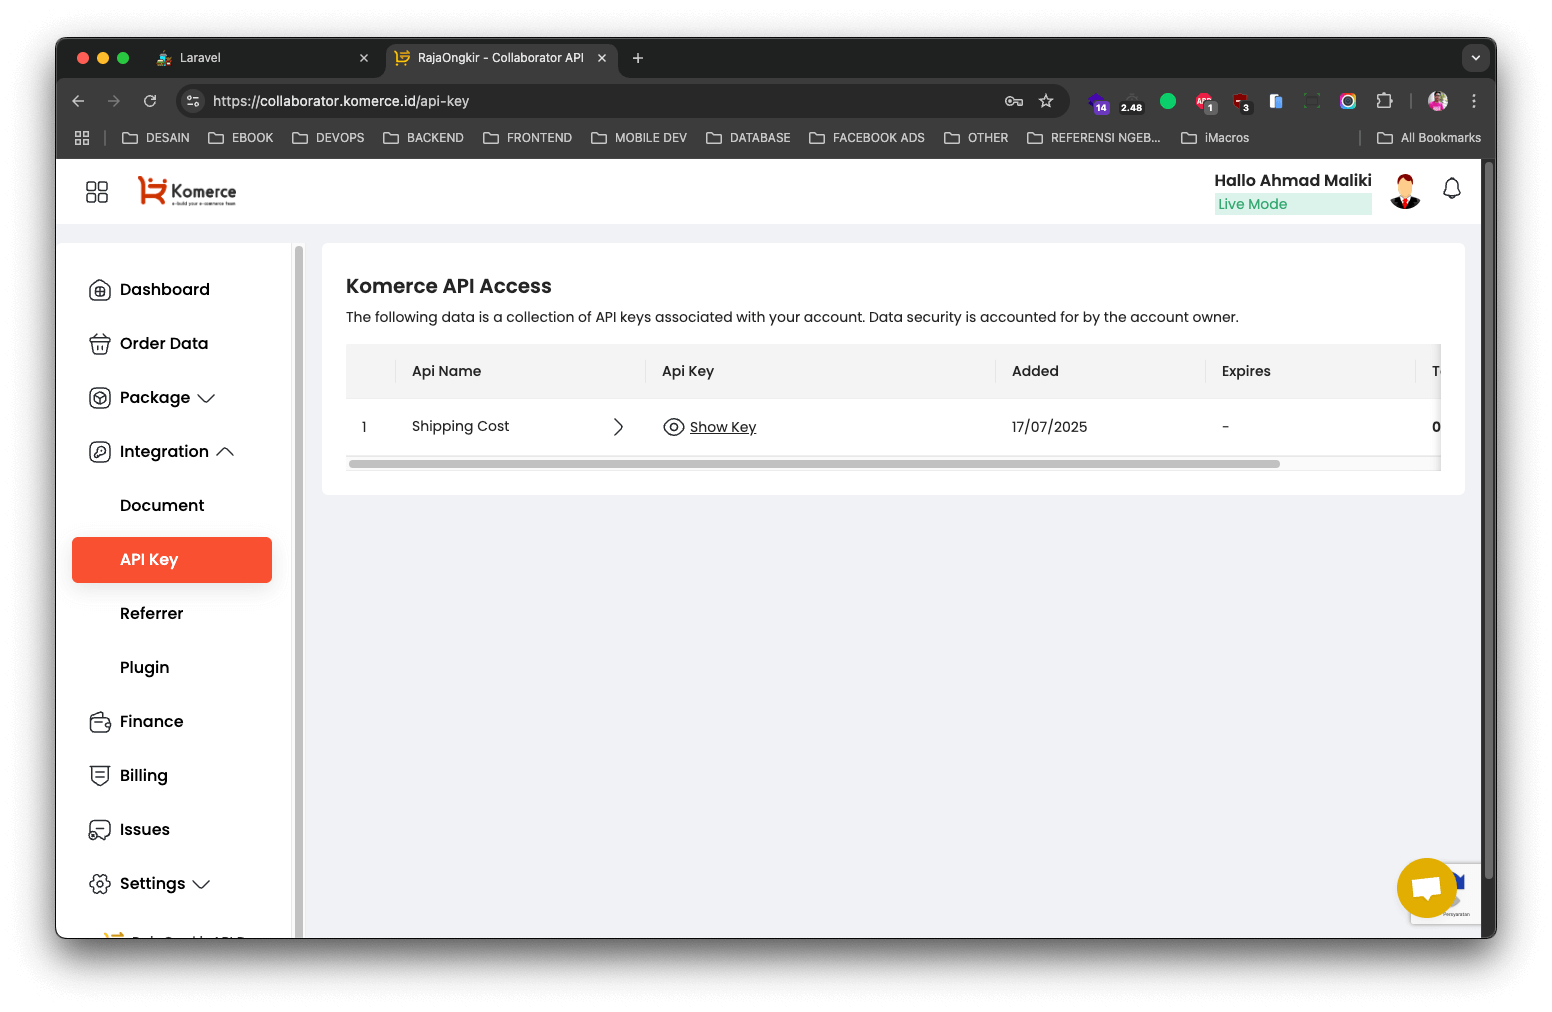Open the All Bookmarks folder
Image resolution: width=1552 pixels, height=1012 pixels.
[1429, 138]
